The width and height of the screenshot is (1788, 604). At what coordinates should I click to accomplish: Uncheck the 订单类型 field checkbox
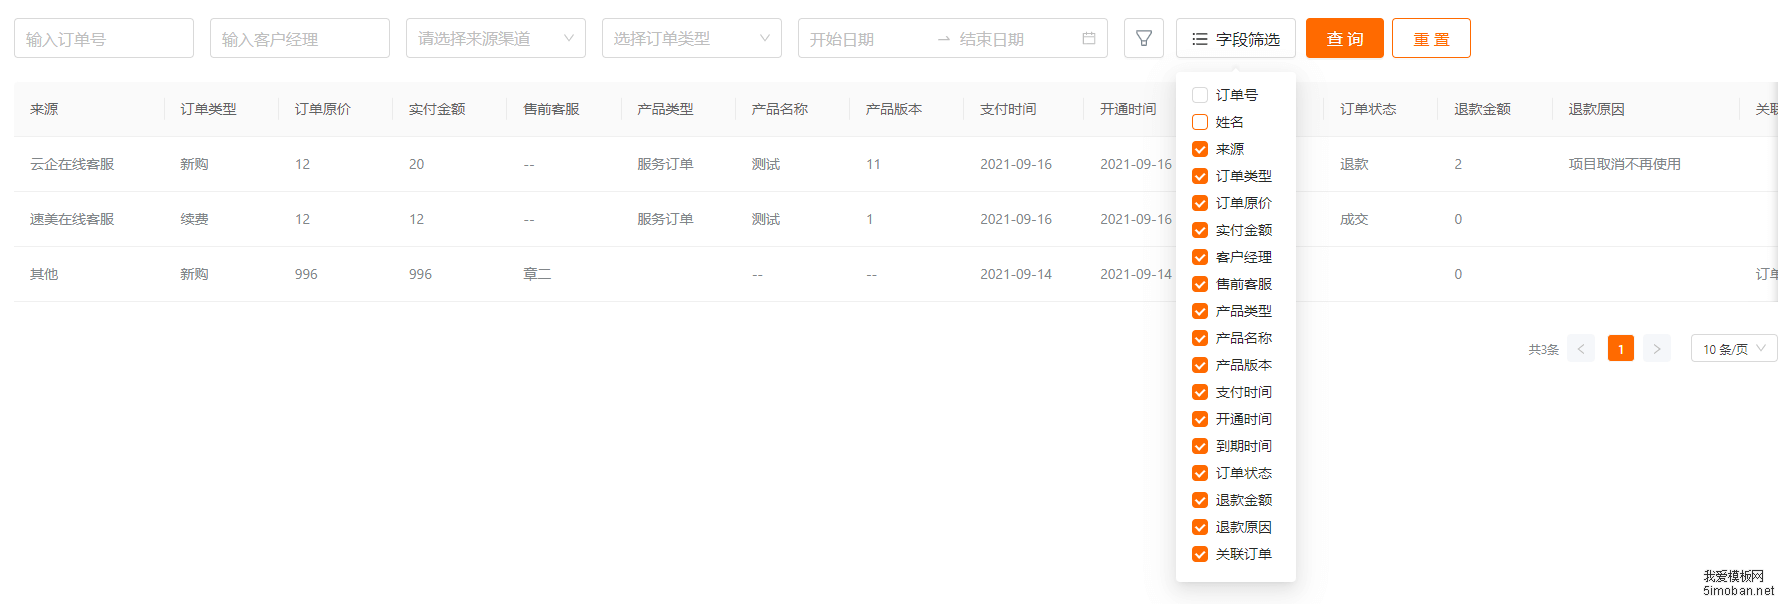[x=1200, y=176]
